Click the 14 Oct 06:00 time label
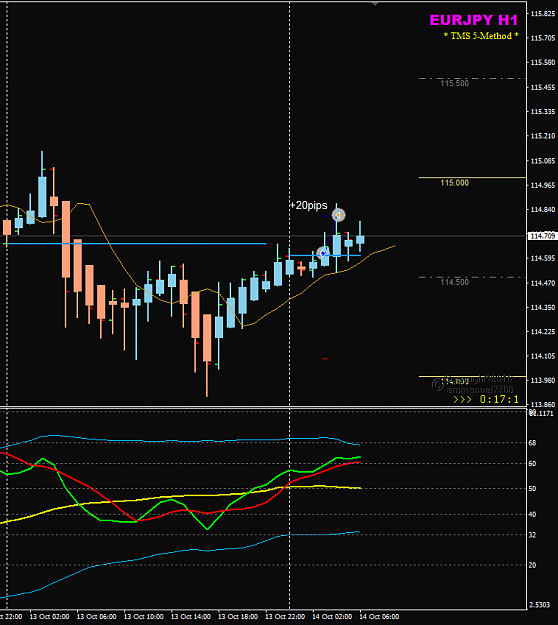 (379, 617)
